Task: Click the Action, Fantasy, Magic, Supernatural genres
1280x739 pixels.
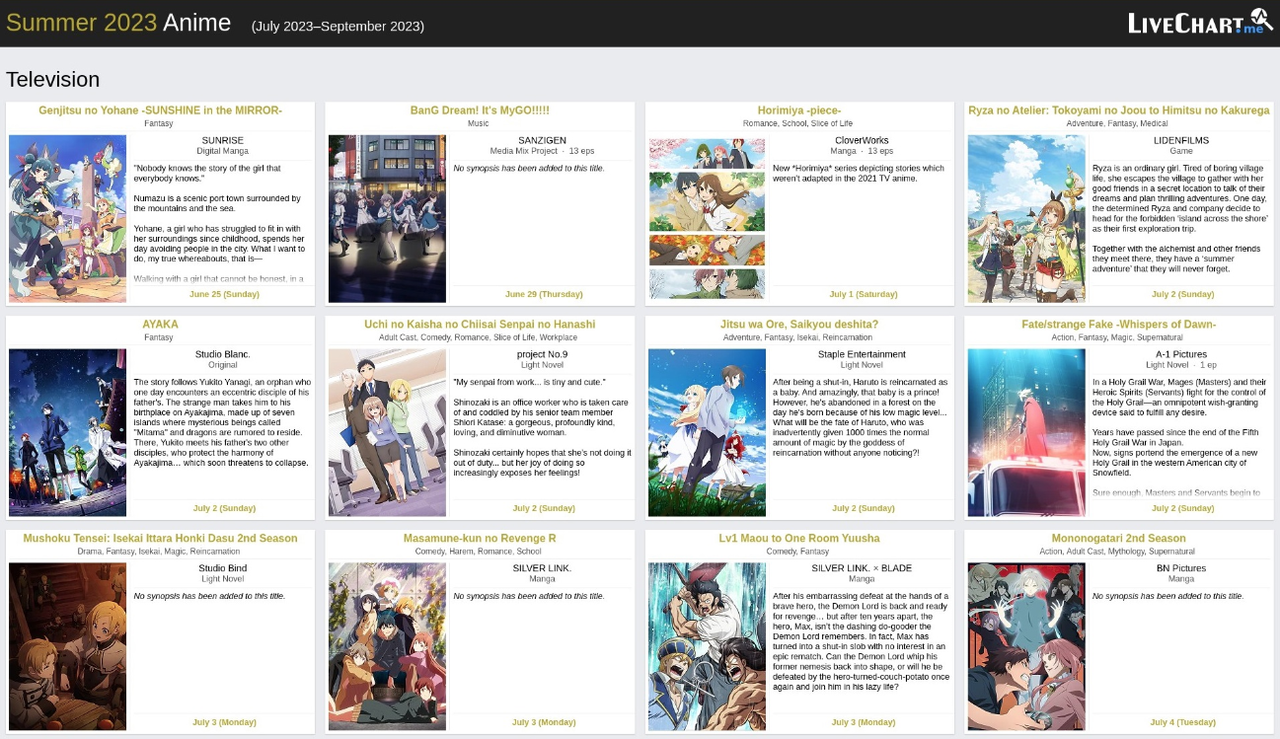Action: [1117, 338]
